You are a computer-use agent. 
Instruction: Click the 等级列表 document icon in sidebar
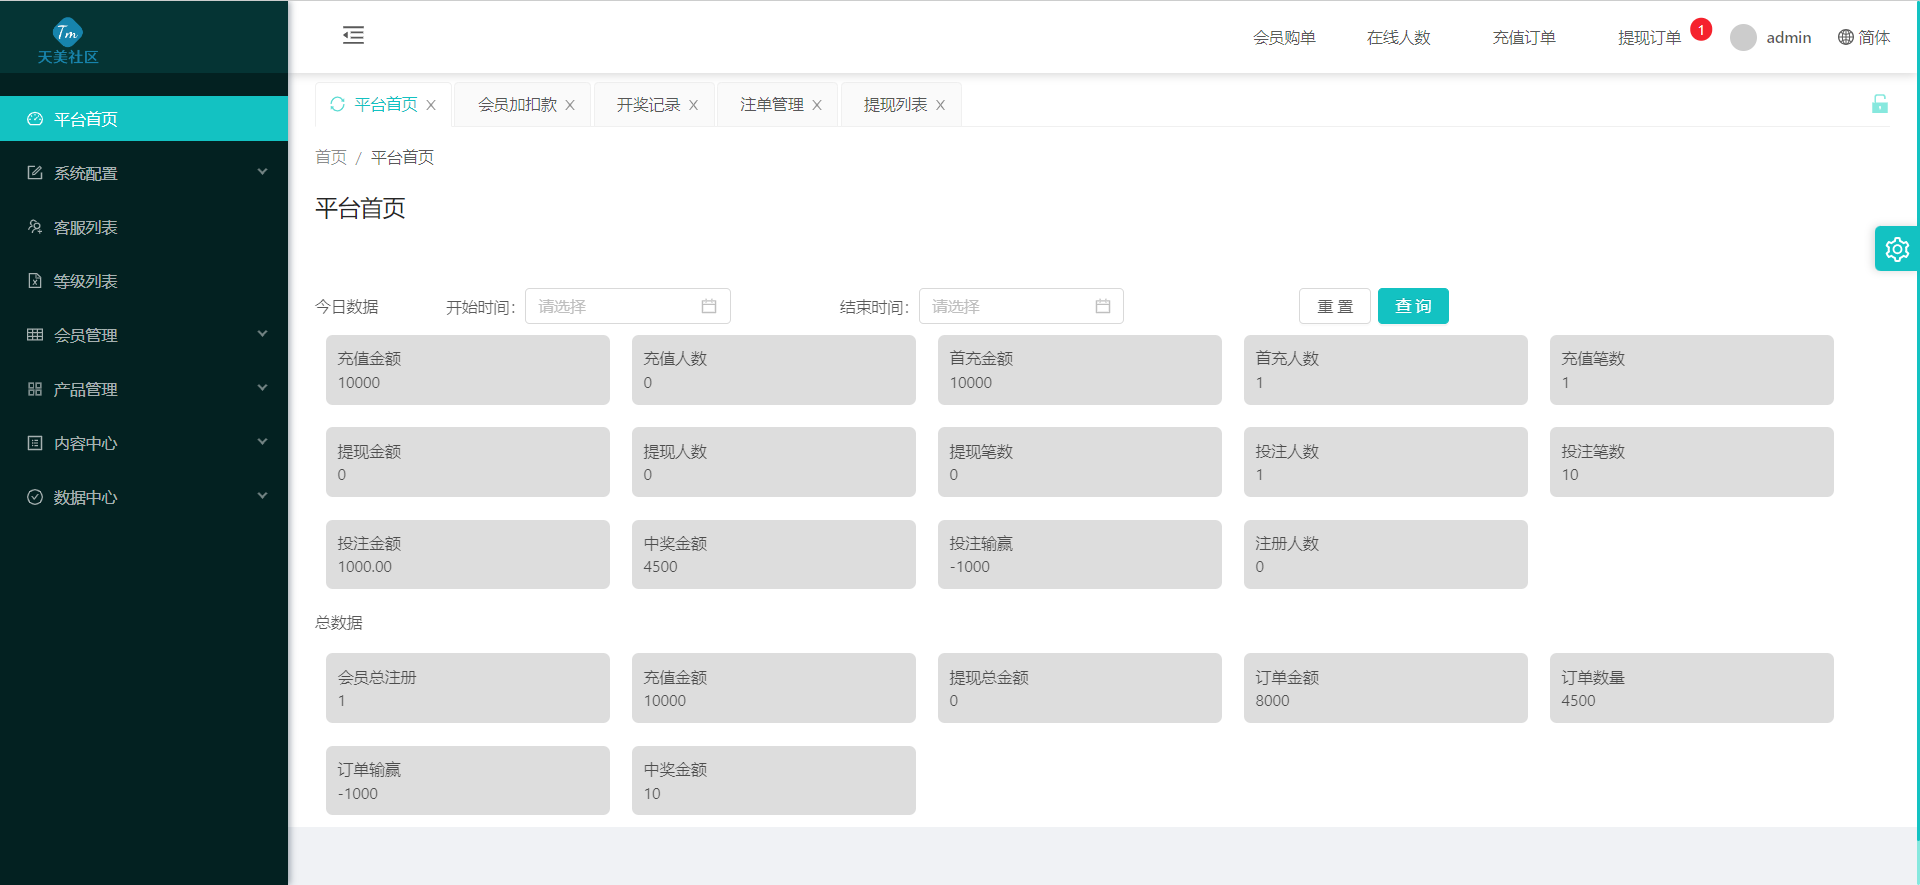[x=35, y=281]
